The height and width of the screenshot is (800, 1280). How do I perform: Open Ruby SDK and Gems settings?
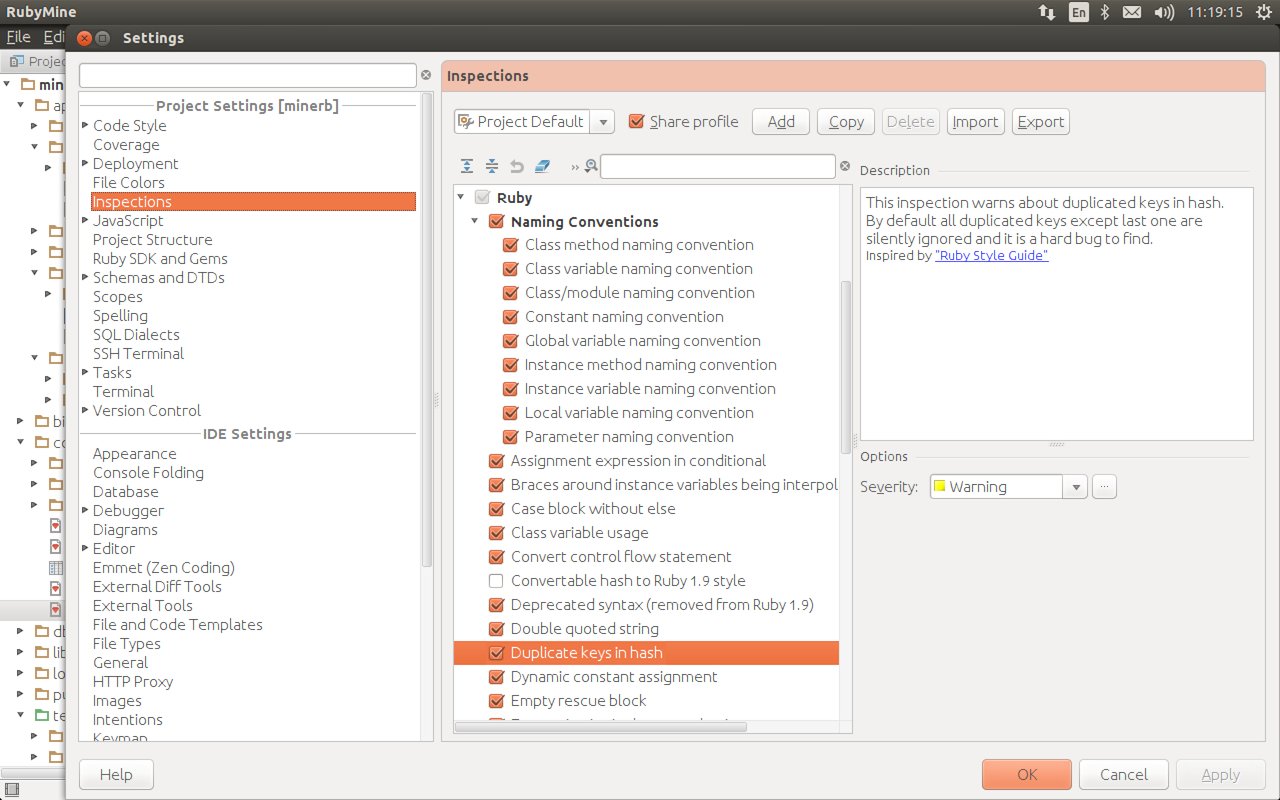pos(160,259)
